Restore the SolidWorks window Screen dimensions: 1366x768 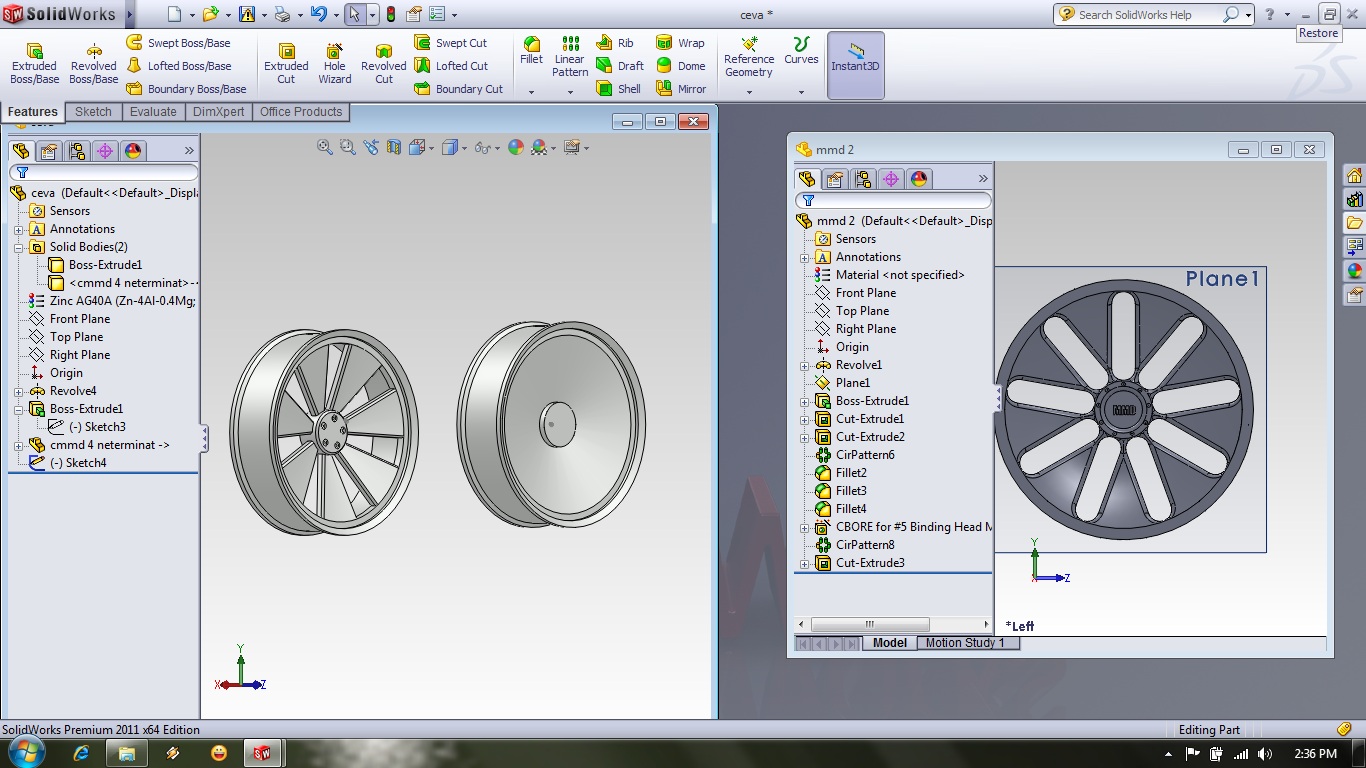1329,14
